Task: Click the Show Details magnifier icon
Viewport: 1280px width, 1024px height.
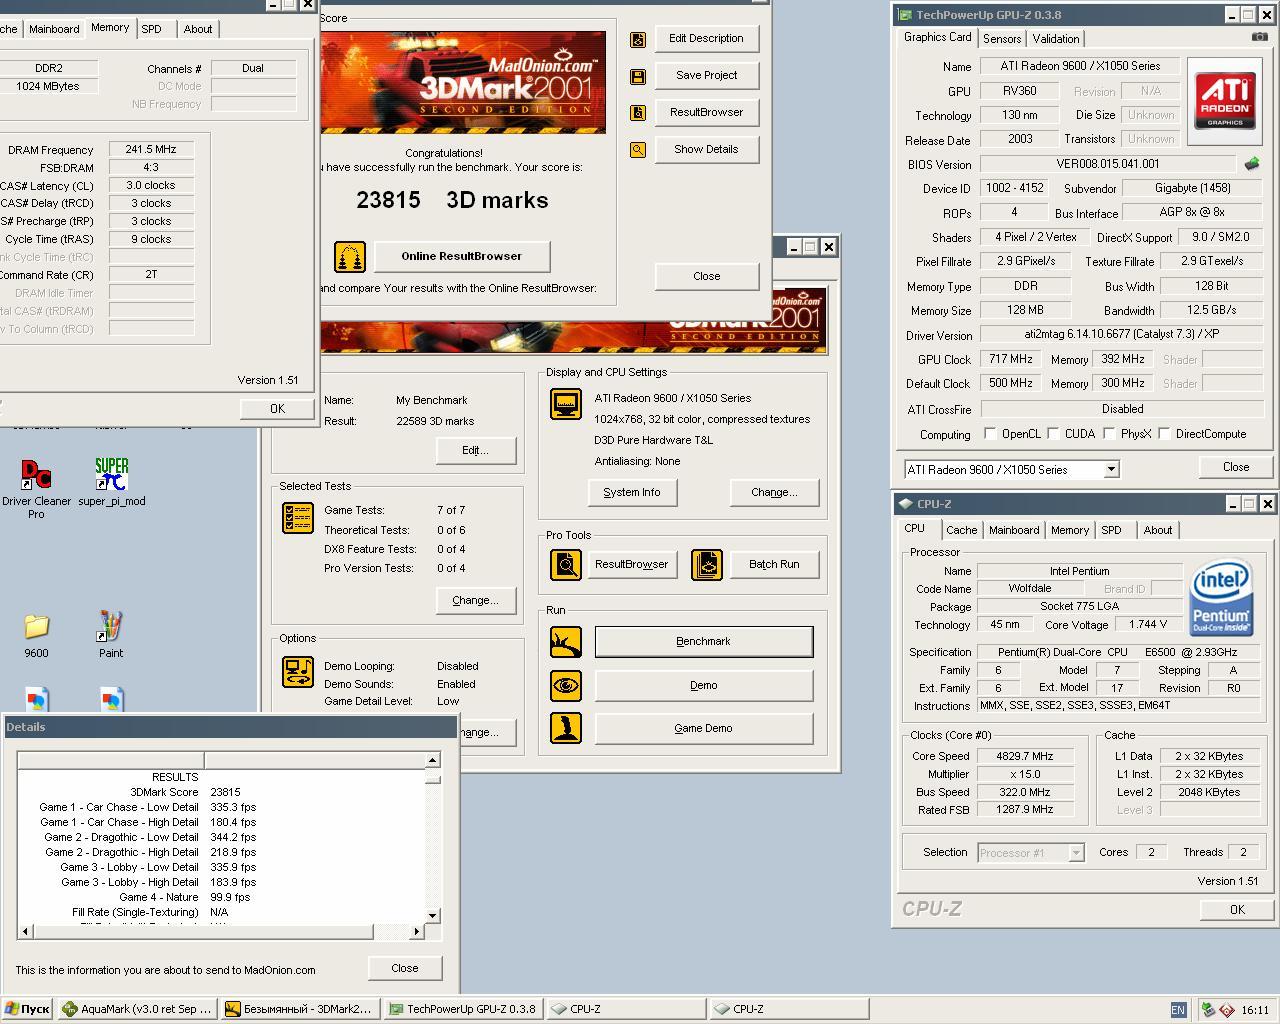Action: point(638,150)
